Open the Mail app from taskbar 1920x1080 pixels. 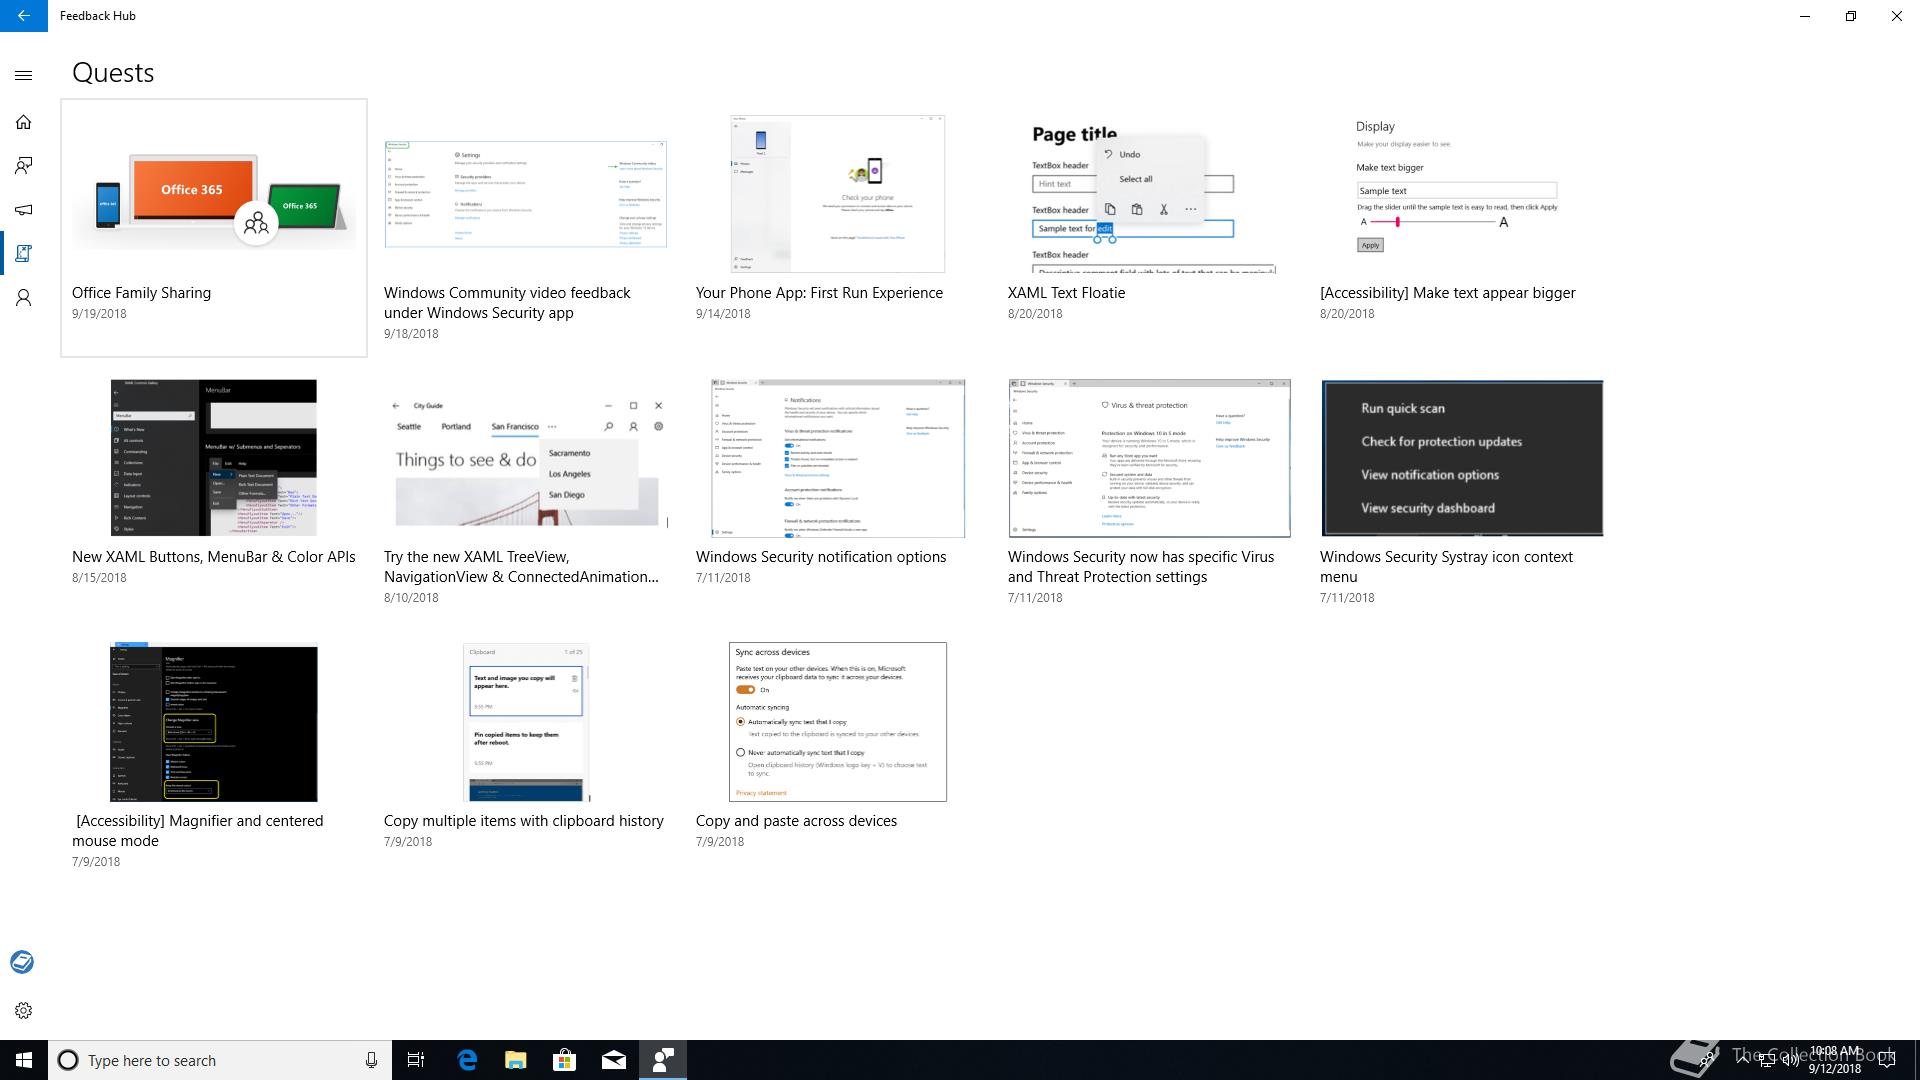coord(614,1060)
